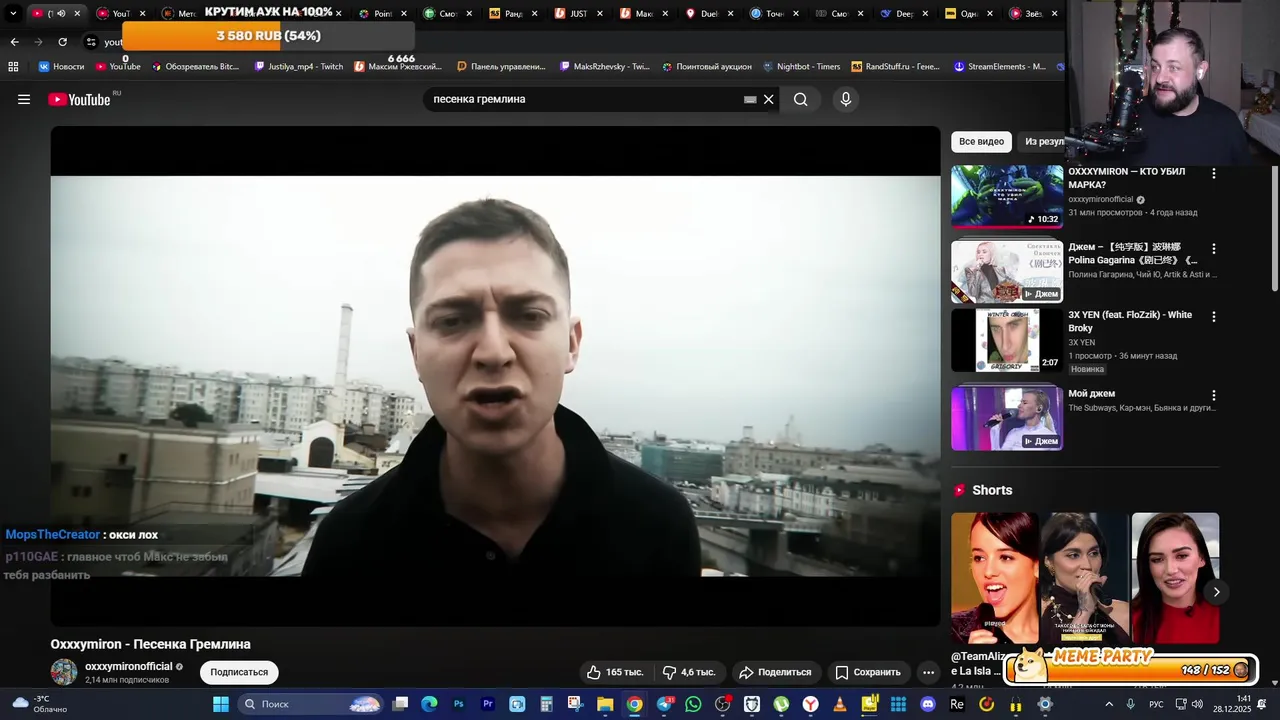Image resolution: width=1280 pixels, height=720 pixels.
Task: Go back in browser
Action: coord(14,42)
